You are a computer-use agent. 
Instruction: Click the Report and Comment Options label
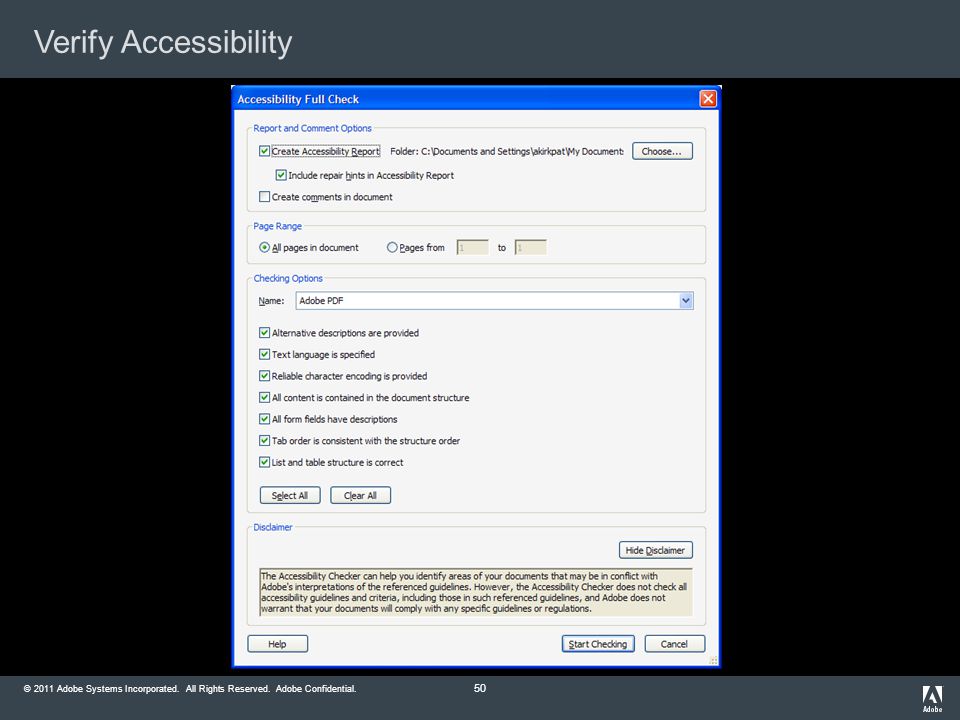coord(312,128)
